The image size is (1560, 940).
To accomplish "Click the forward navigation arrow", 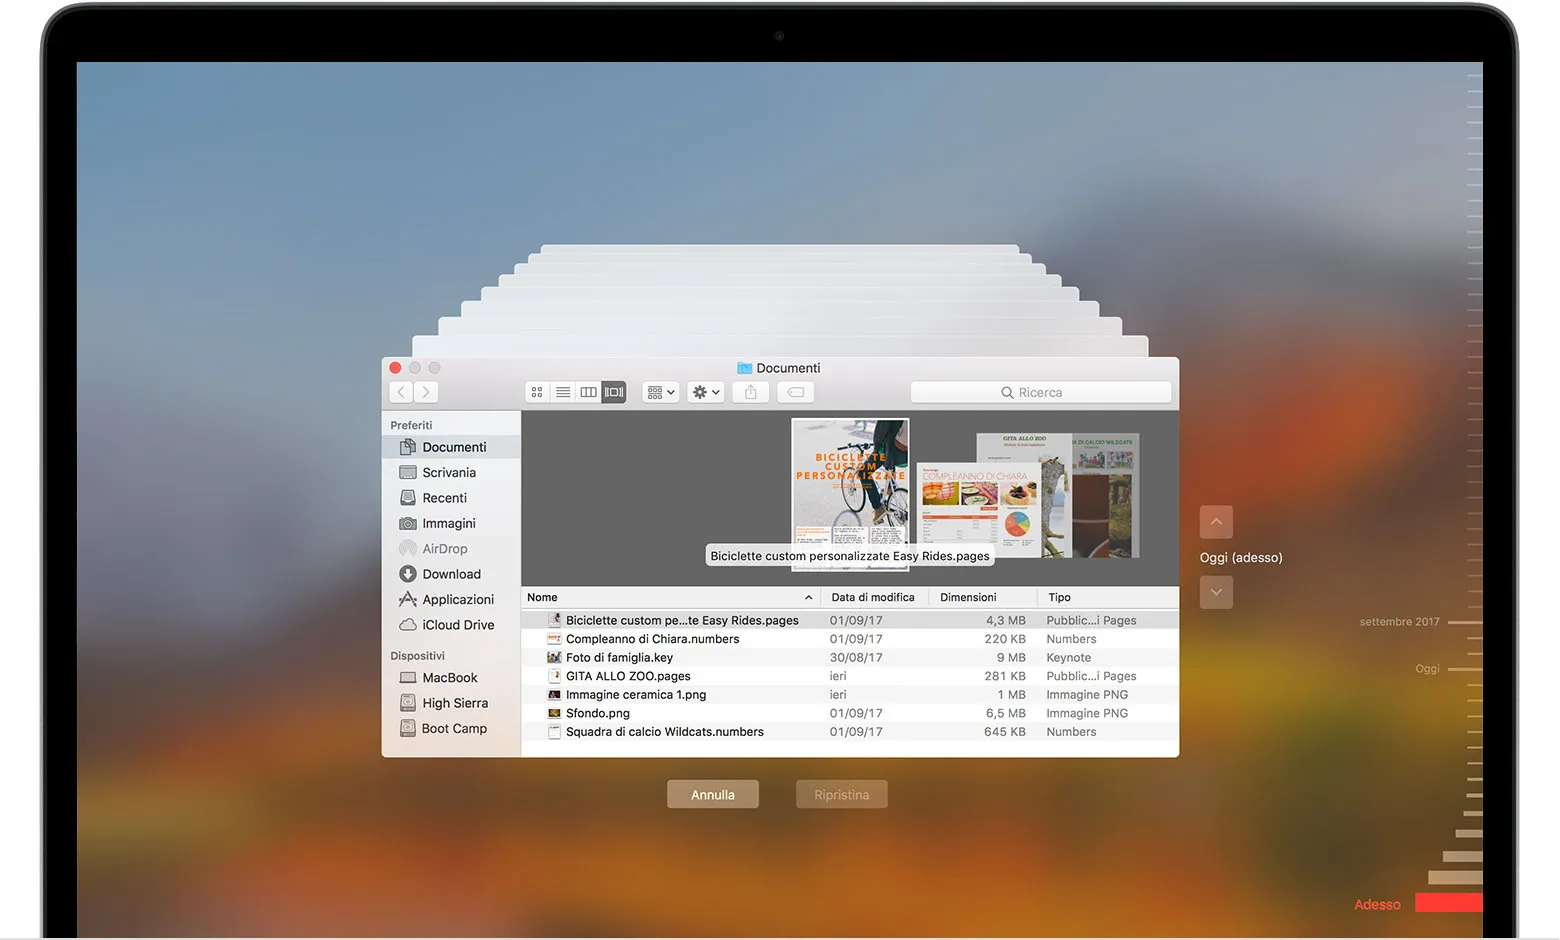I will tap(425, 392).
